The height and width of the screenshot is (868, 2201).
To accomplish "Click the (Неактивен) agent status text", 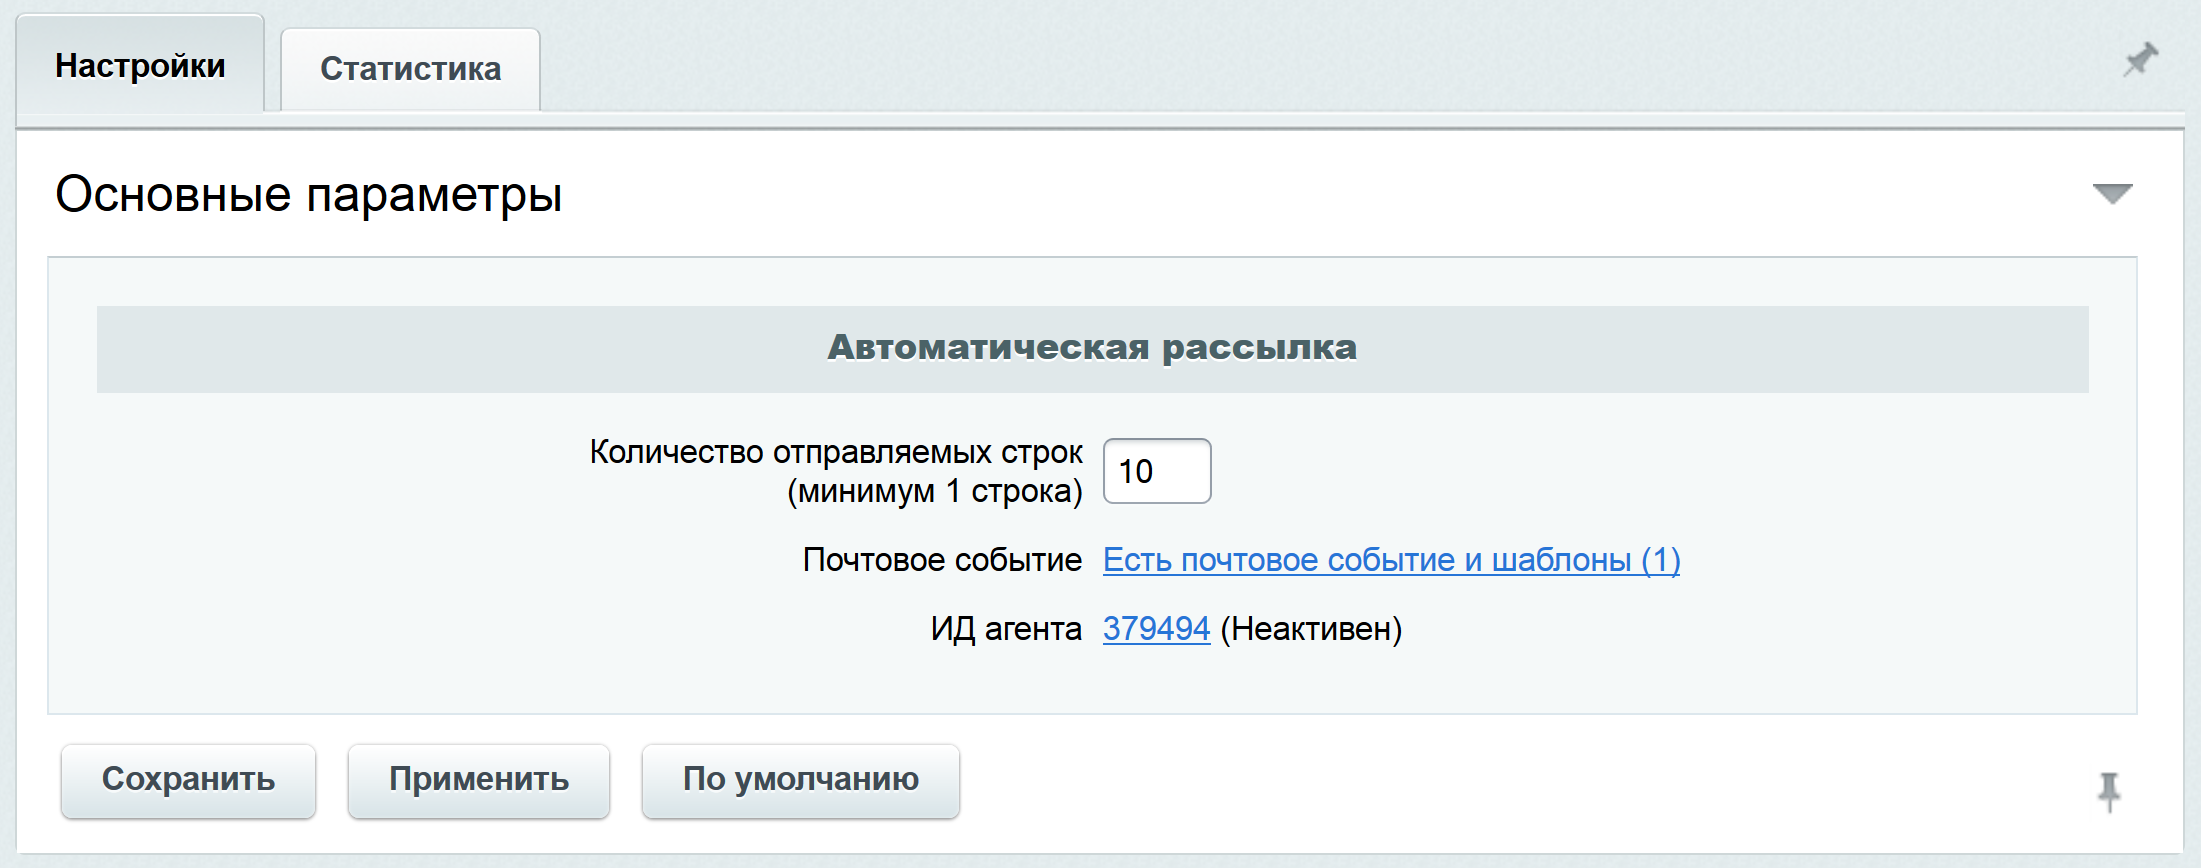I will pos(1311,629).
